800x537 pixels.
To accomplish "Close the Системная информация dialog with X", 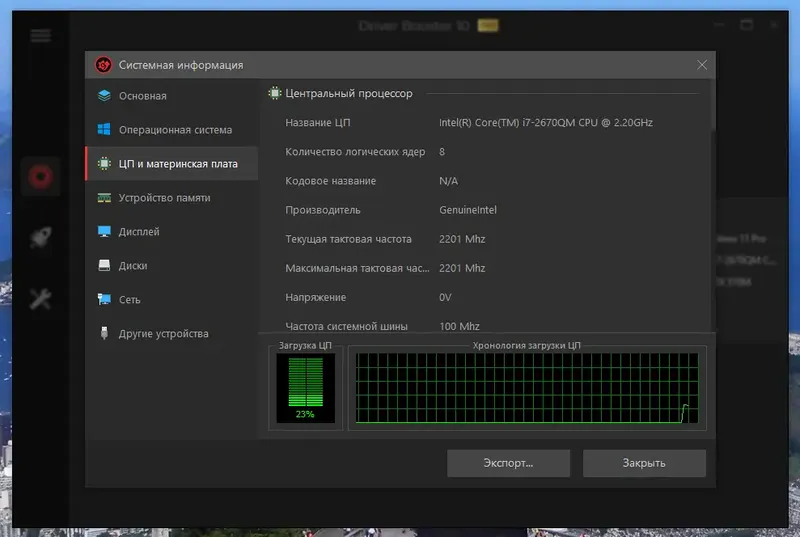I will [x=702, y=65].
